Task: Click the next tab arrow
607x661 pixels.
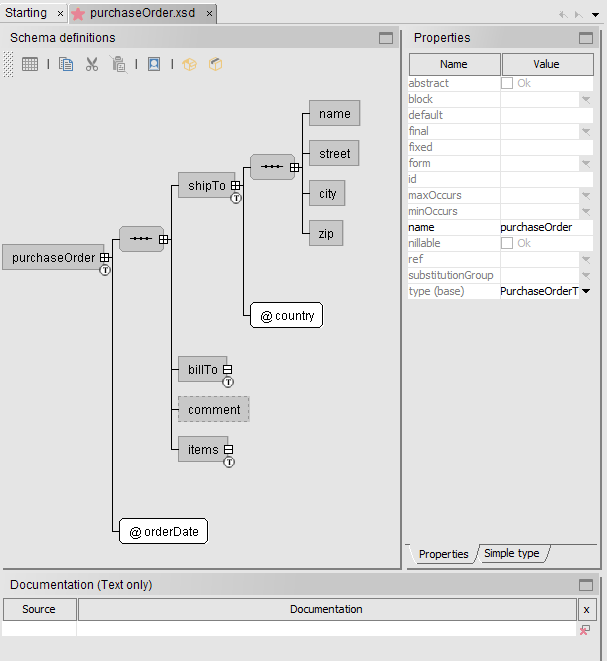Action: tap(579, 15)
